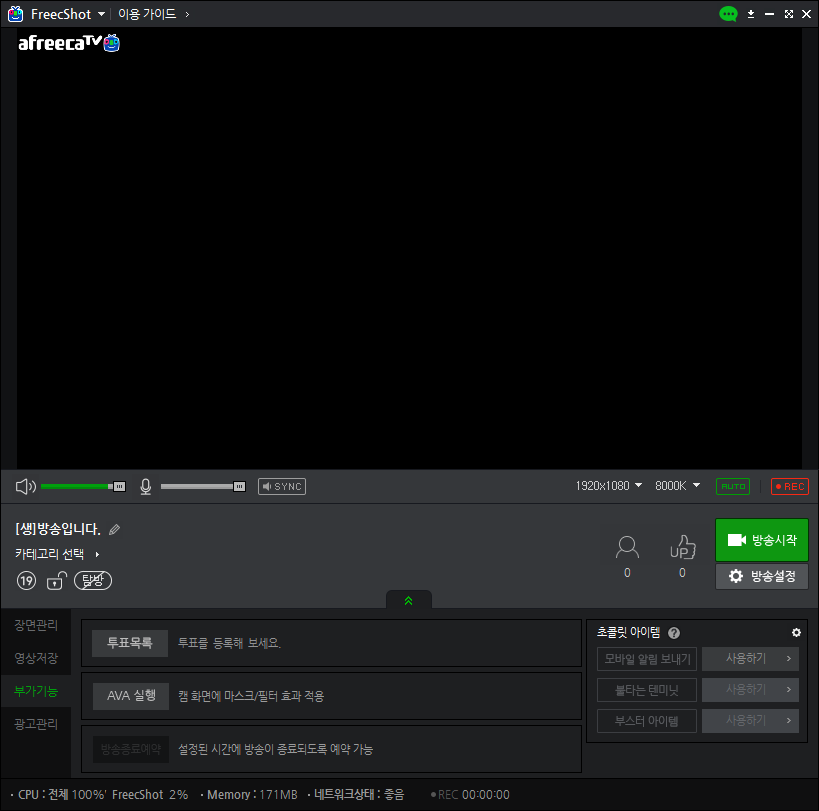
Task: Click 사용하기 for 불타는 텐미닛
Action: click(751, 690)
